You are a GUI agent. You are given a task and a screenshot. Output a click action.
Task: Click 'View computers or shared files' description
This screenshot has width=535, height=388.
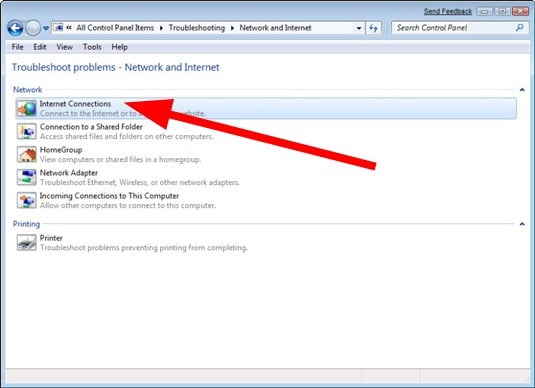click(x=120, y=159)
